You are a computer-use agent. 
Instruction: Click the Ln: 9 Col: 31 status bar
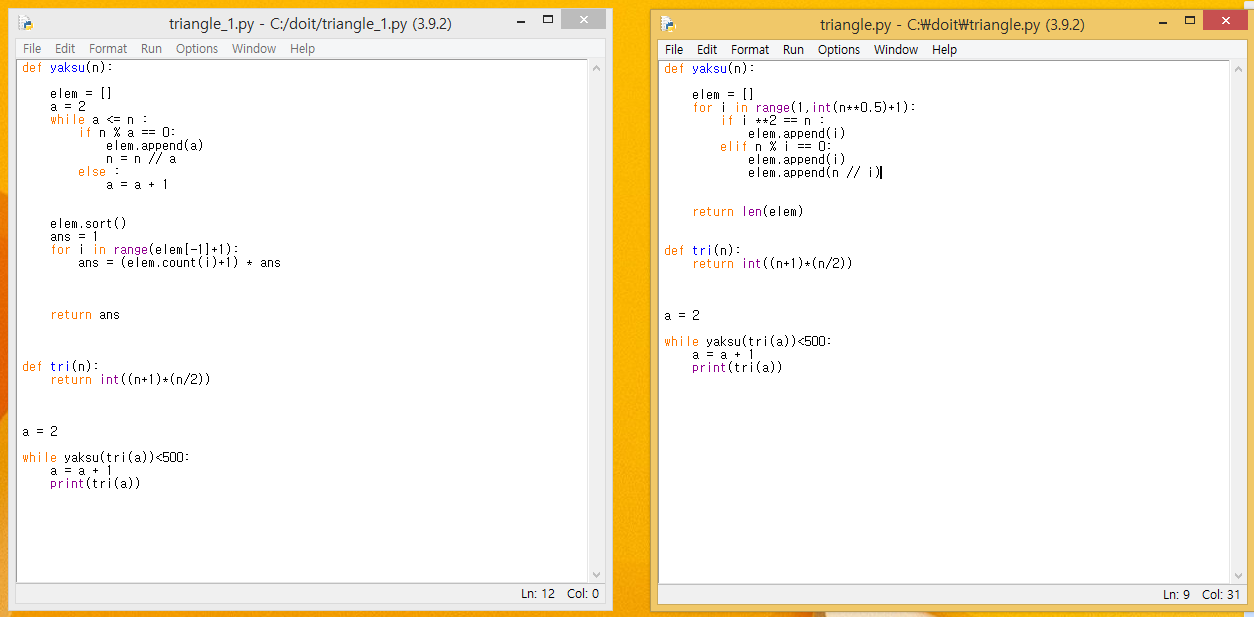coord(1200,594)
